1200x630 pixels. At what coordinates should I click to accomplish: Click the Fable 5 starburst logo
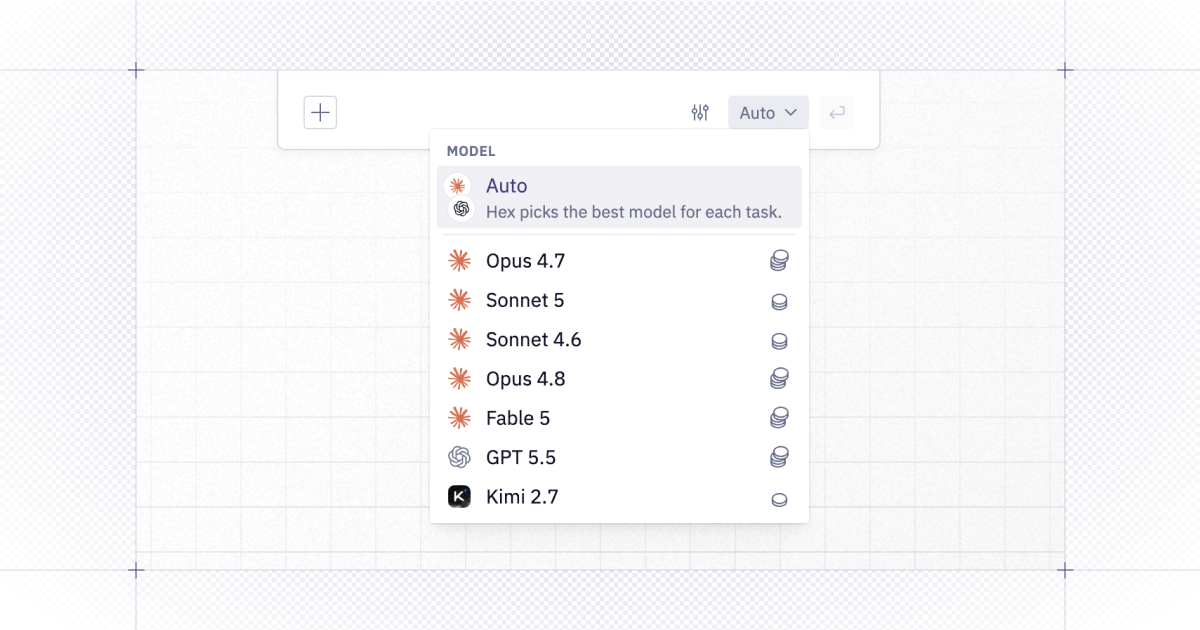coord(459,418)
